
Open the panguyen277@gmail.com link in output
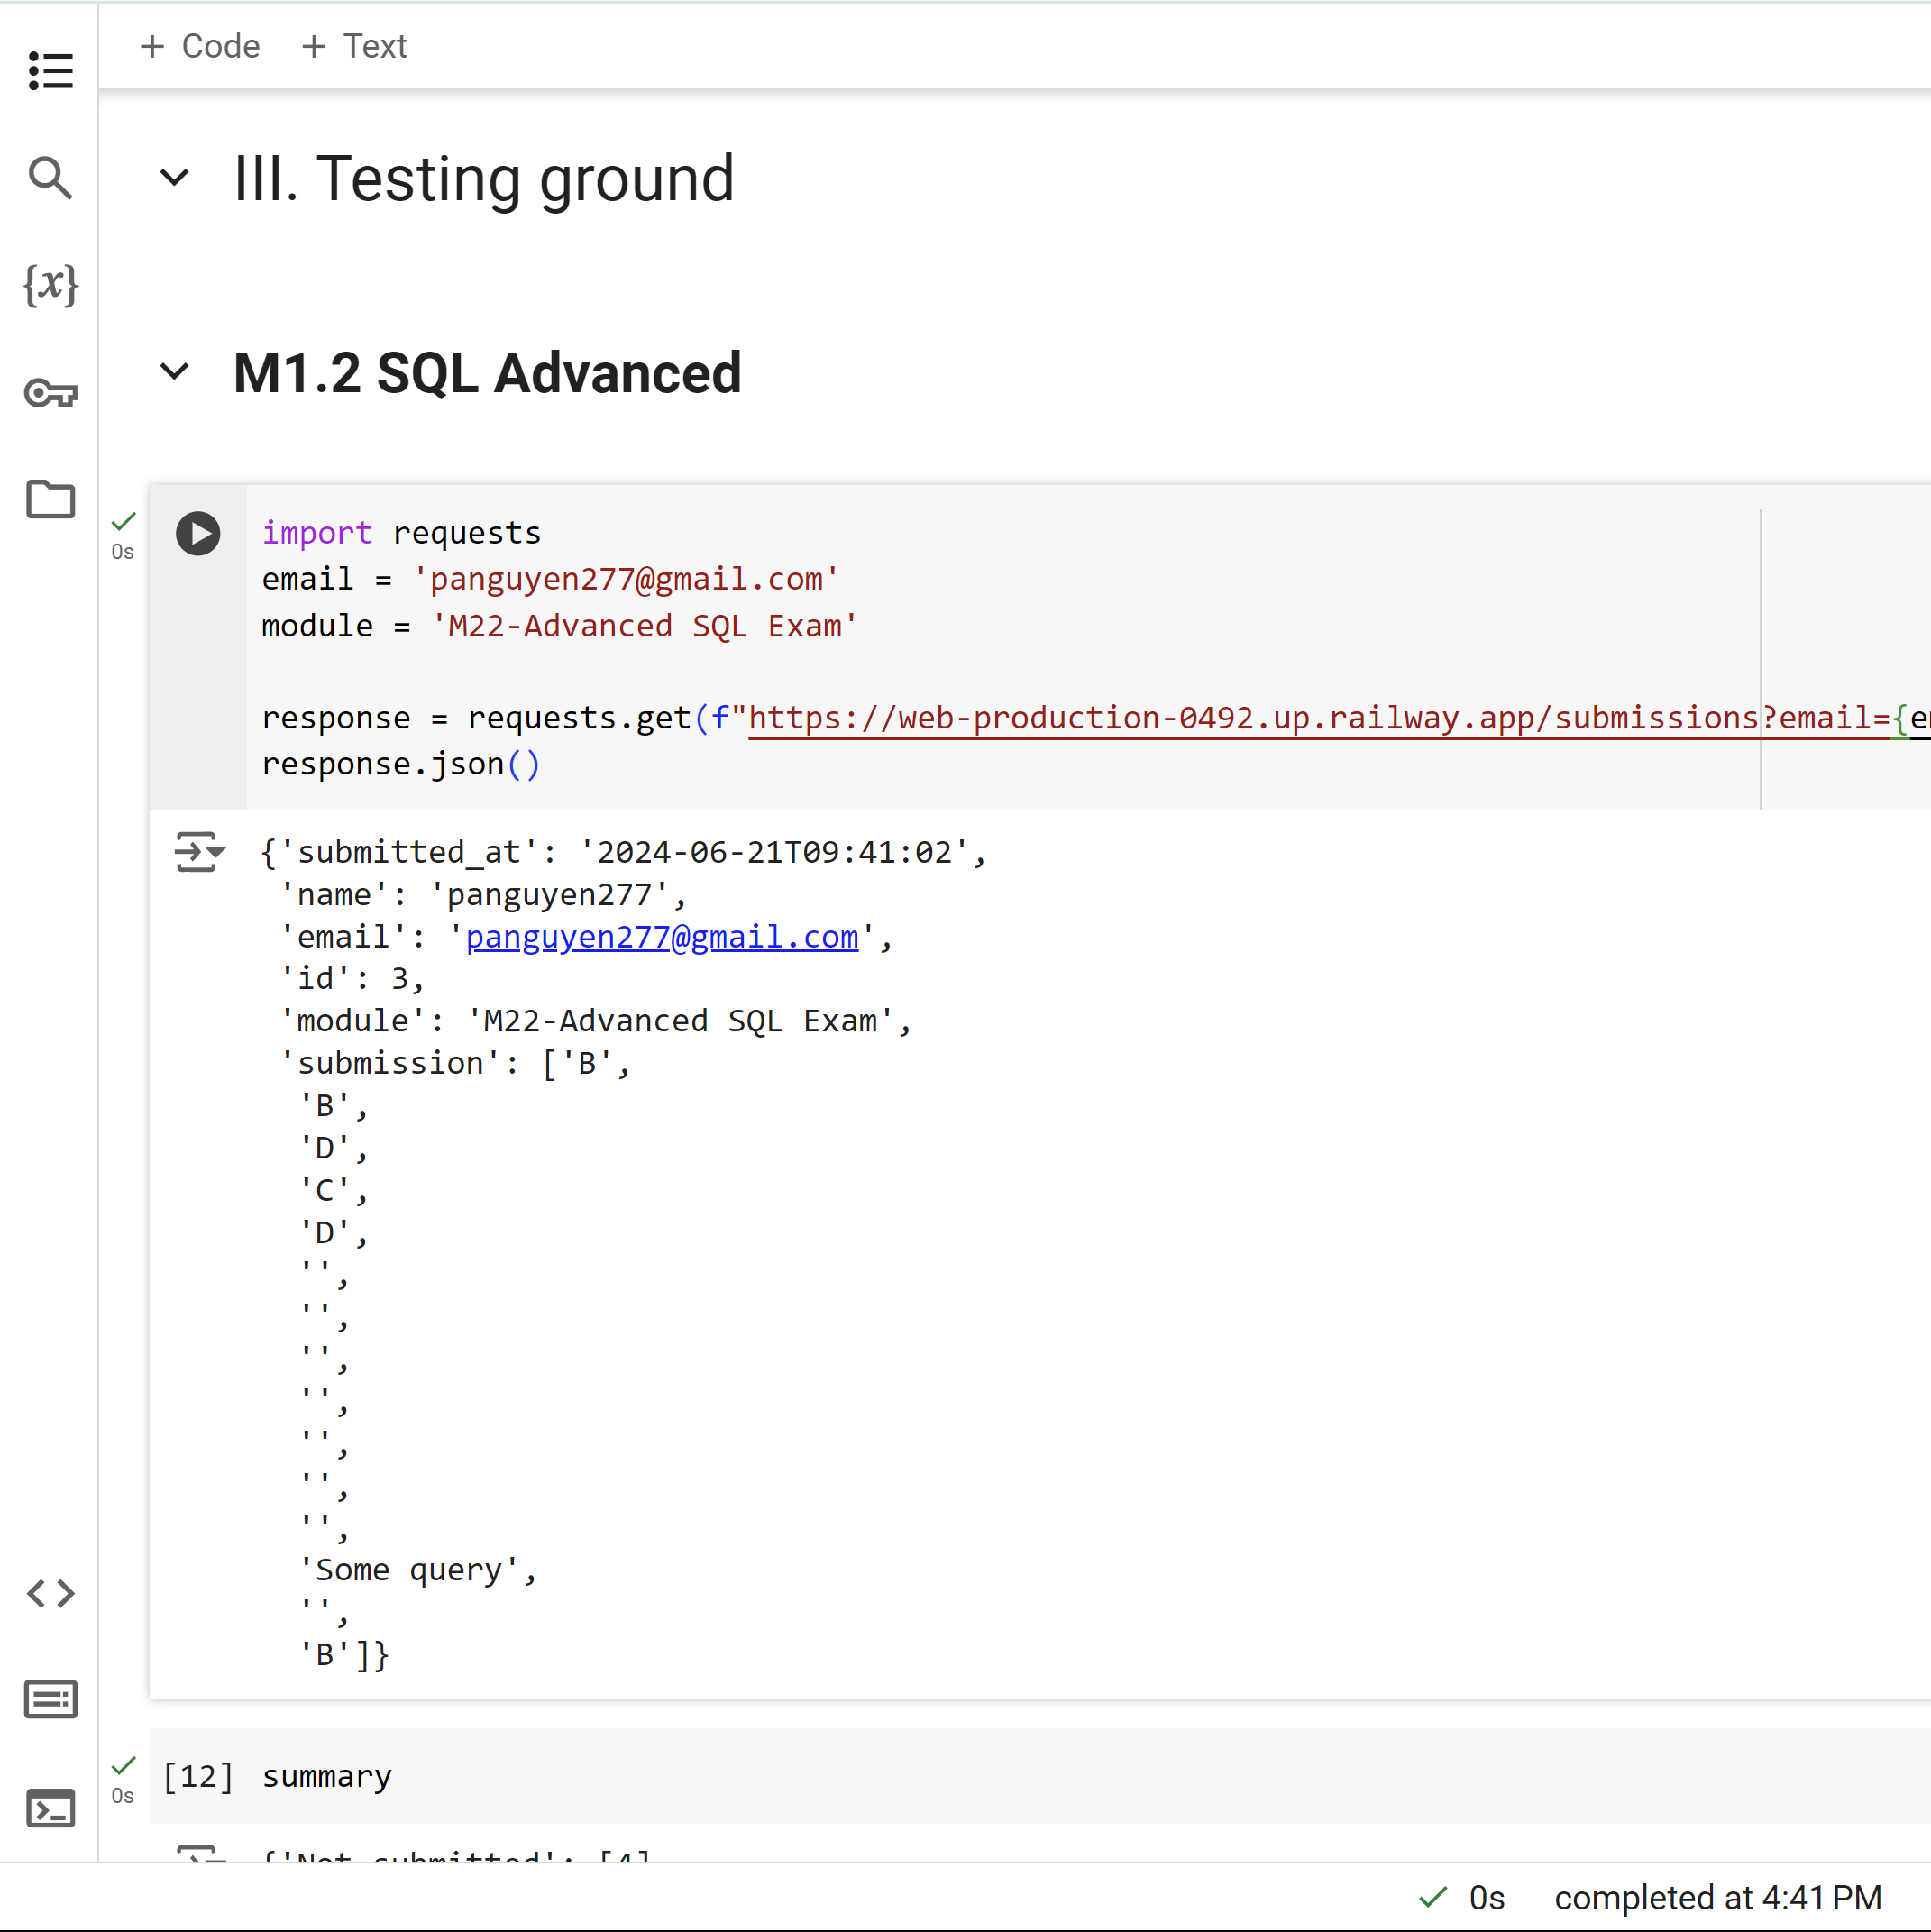tap(661, 937)
